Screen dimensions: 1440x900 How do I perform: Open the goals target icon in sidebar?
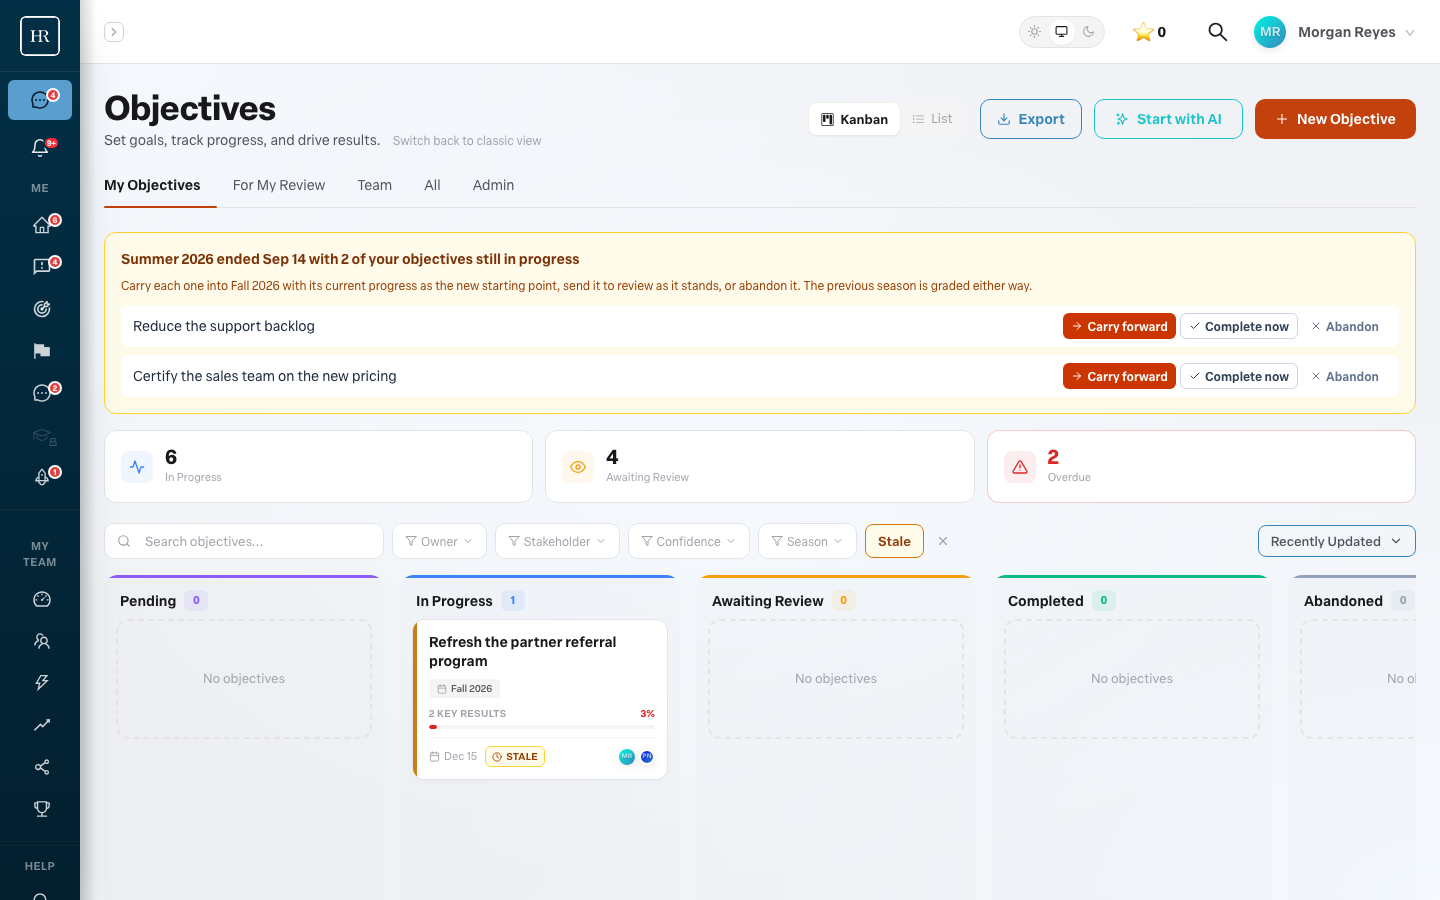(x=41, y=309)
